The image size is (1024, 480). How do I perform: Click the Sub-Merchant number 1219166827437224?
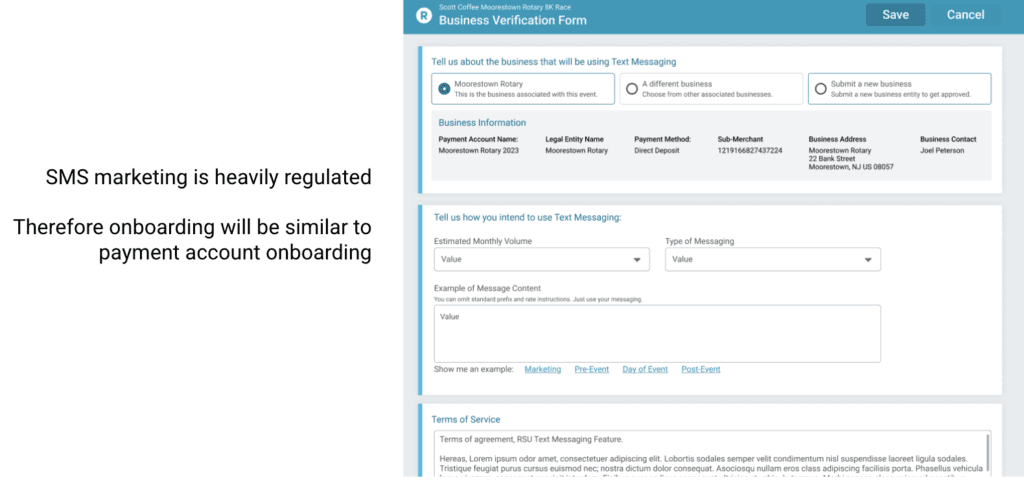(749, 150)
